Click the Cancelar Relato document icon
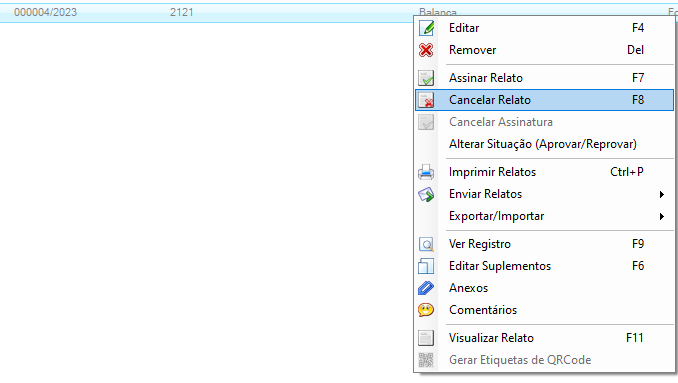Image resolution: width=678 pixels, height=383 pixels. [426, 100]
